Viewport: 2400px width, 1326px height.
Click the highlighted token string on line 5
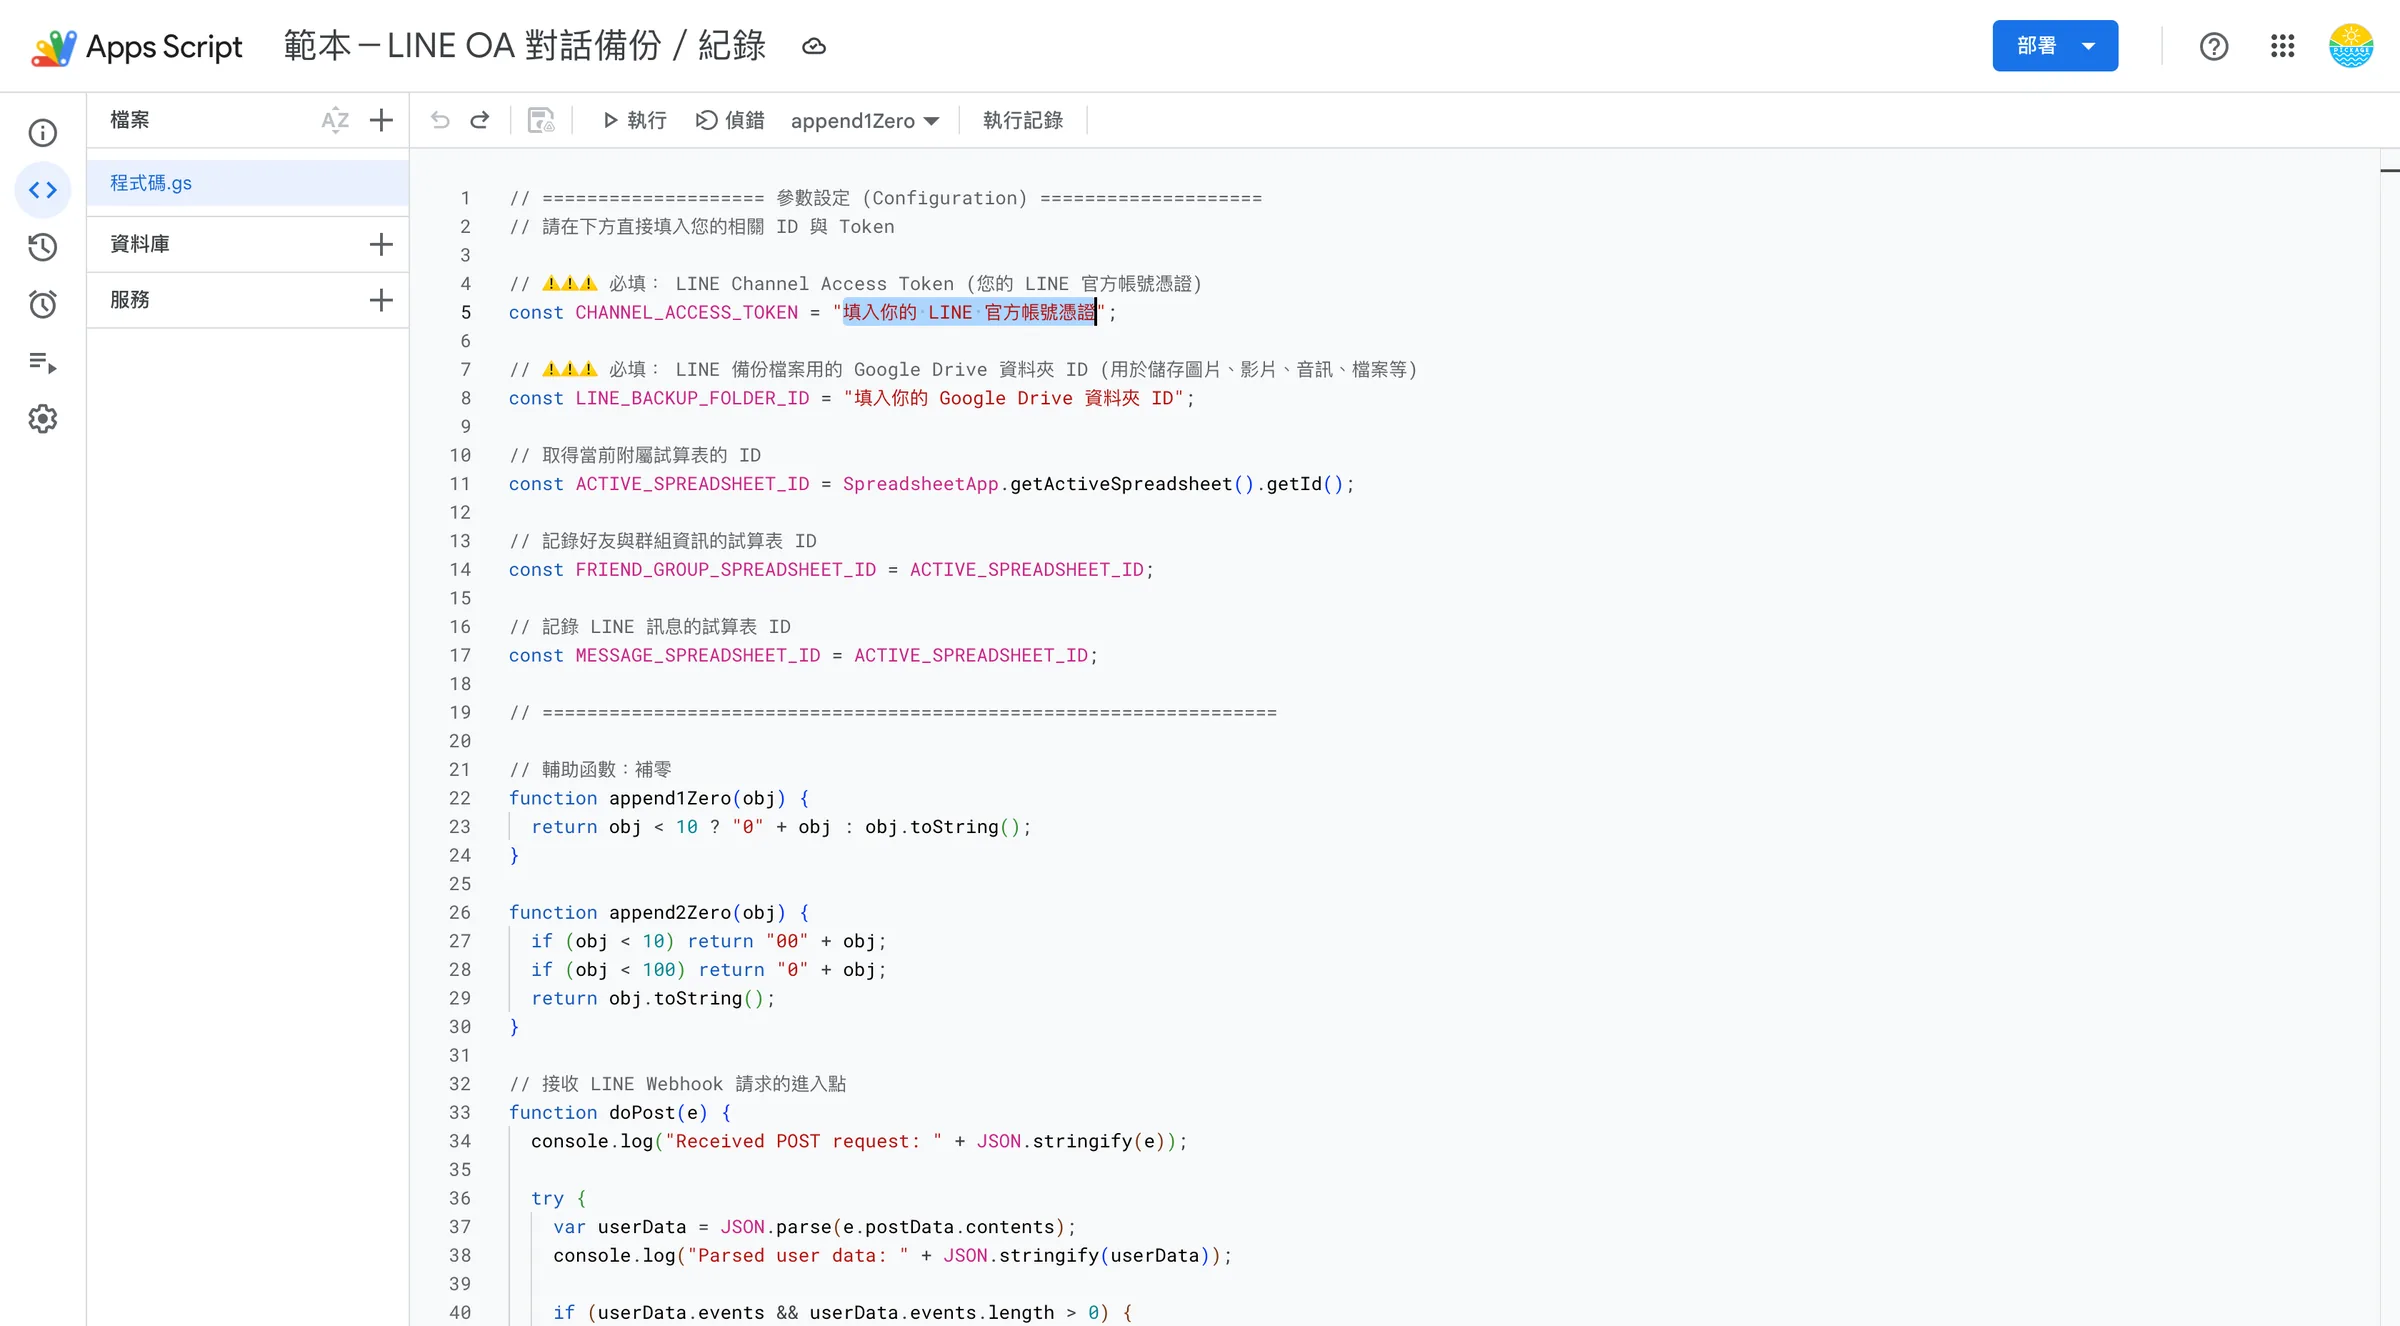[x=969, y=313]
